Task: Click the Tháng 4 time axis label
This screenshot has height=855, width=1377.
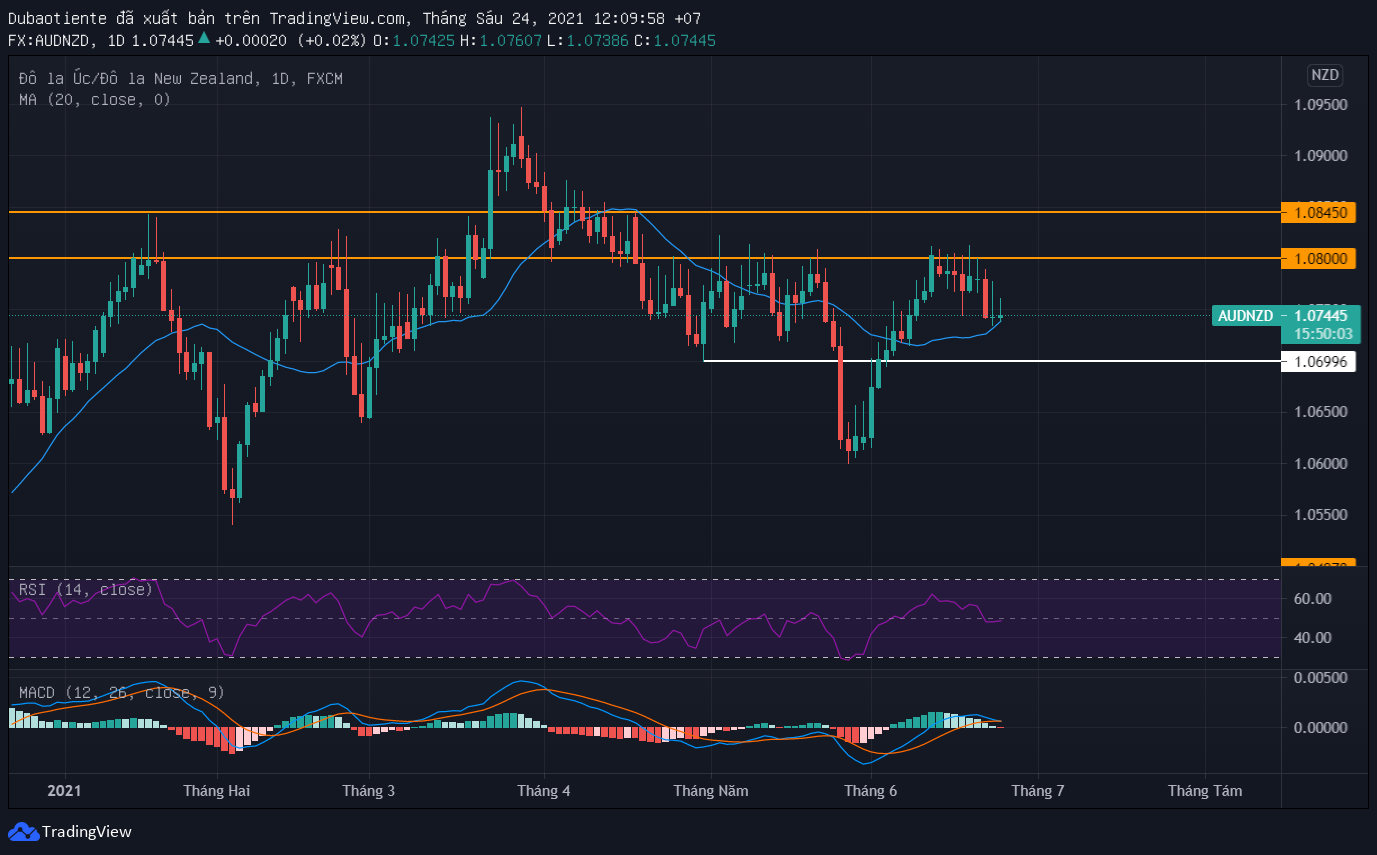Action: [x=544, y=790]
